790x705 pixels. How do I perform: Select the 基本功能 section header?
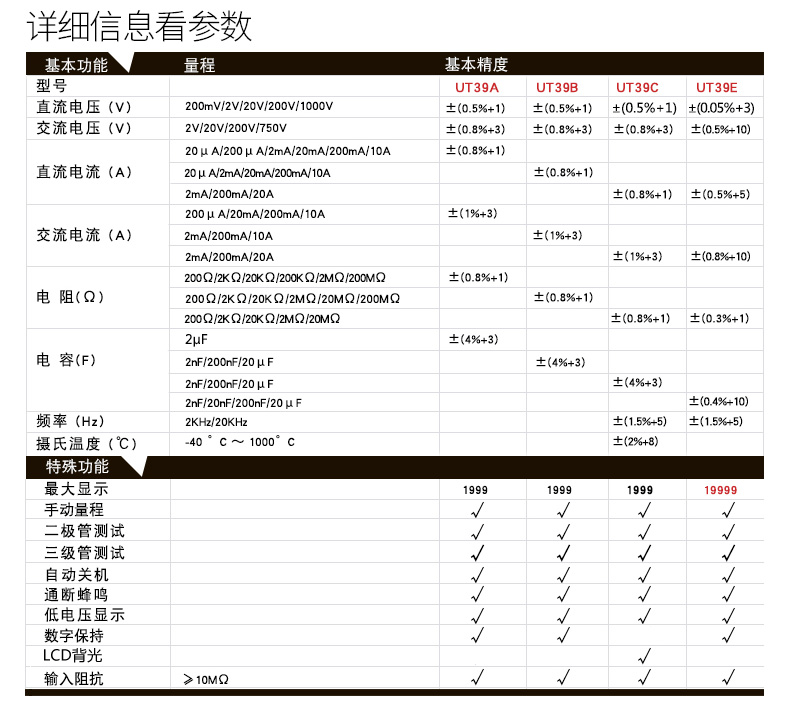[x=76, y=65]
